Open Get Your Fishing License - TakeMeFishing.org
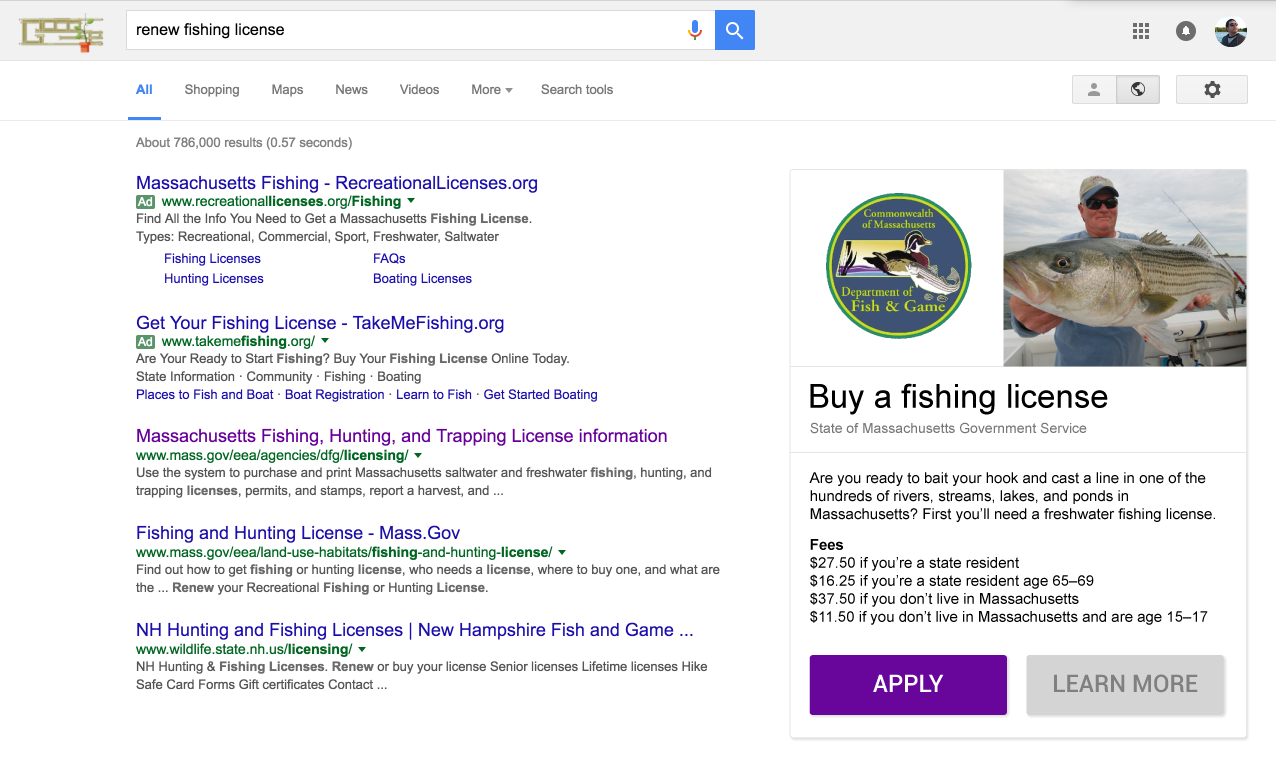Screen dimensions: 1277x768 tap(320, 323)
